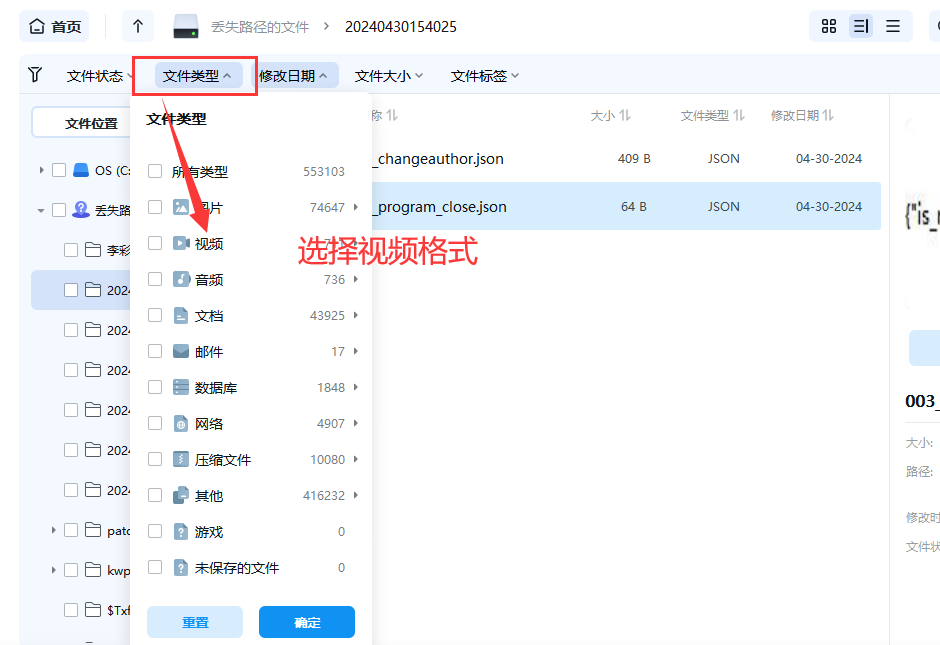Open the 文件大小 size filter dropdown

tap(385, 75)
